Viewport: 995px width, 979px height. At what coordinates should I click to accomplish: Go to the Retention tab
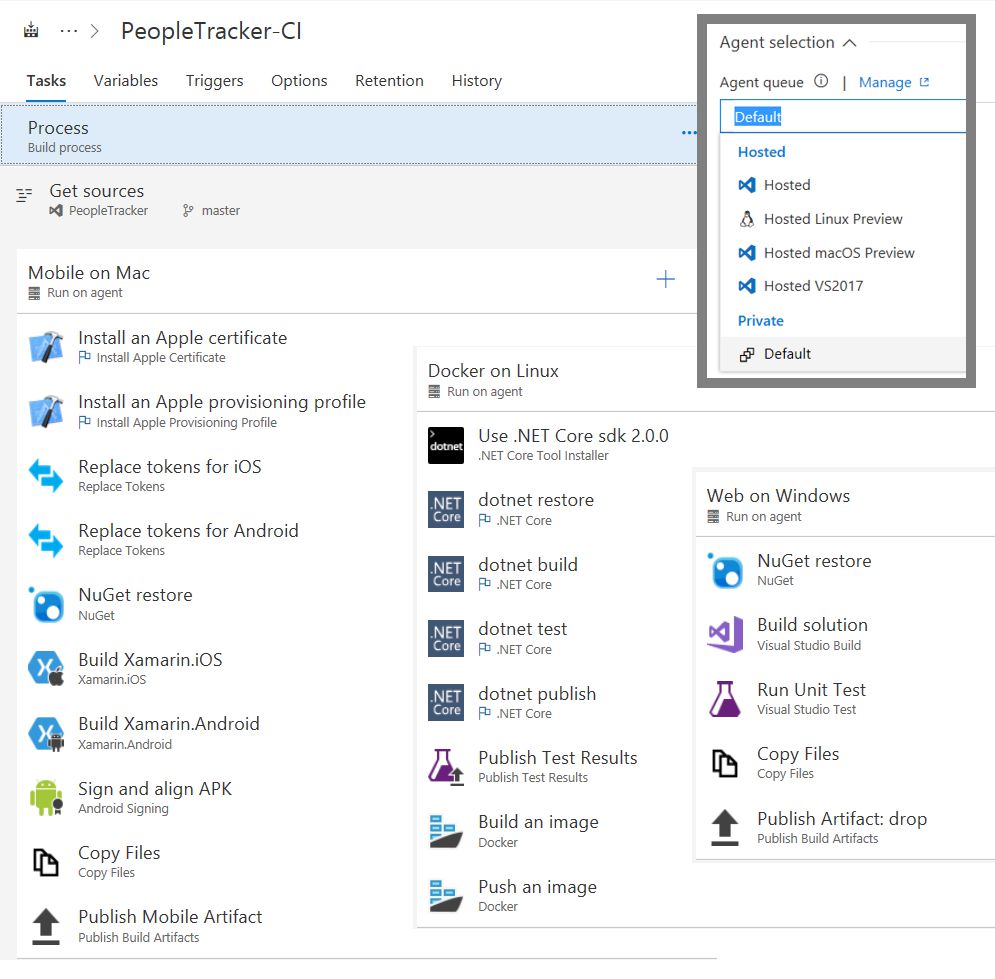pos(389,81)
